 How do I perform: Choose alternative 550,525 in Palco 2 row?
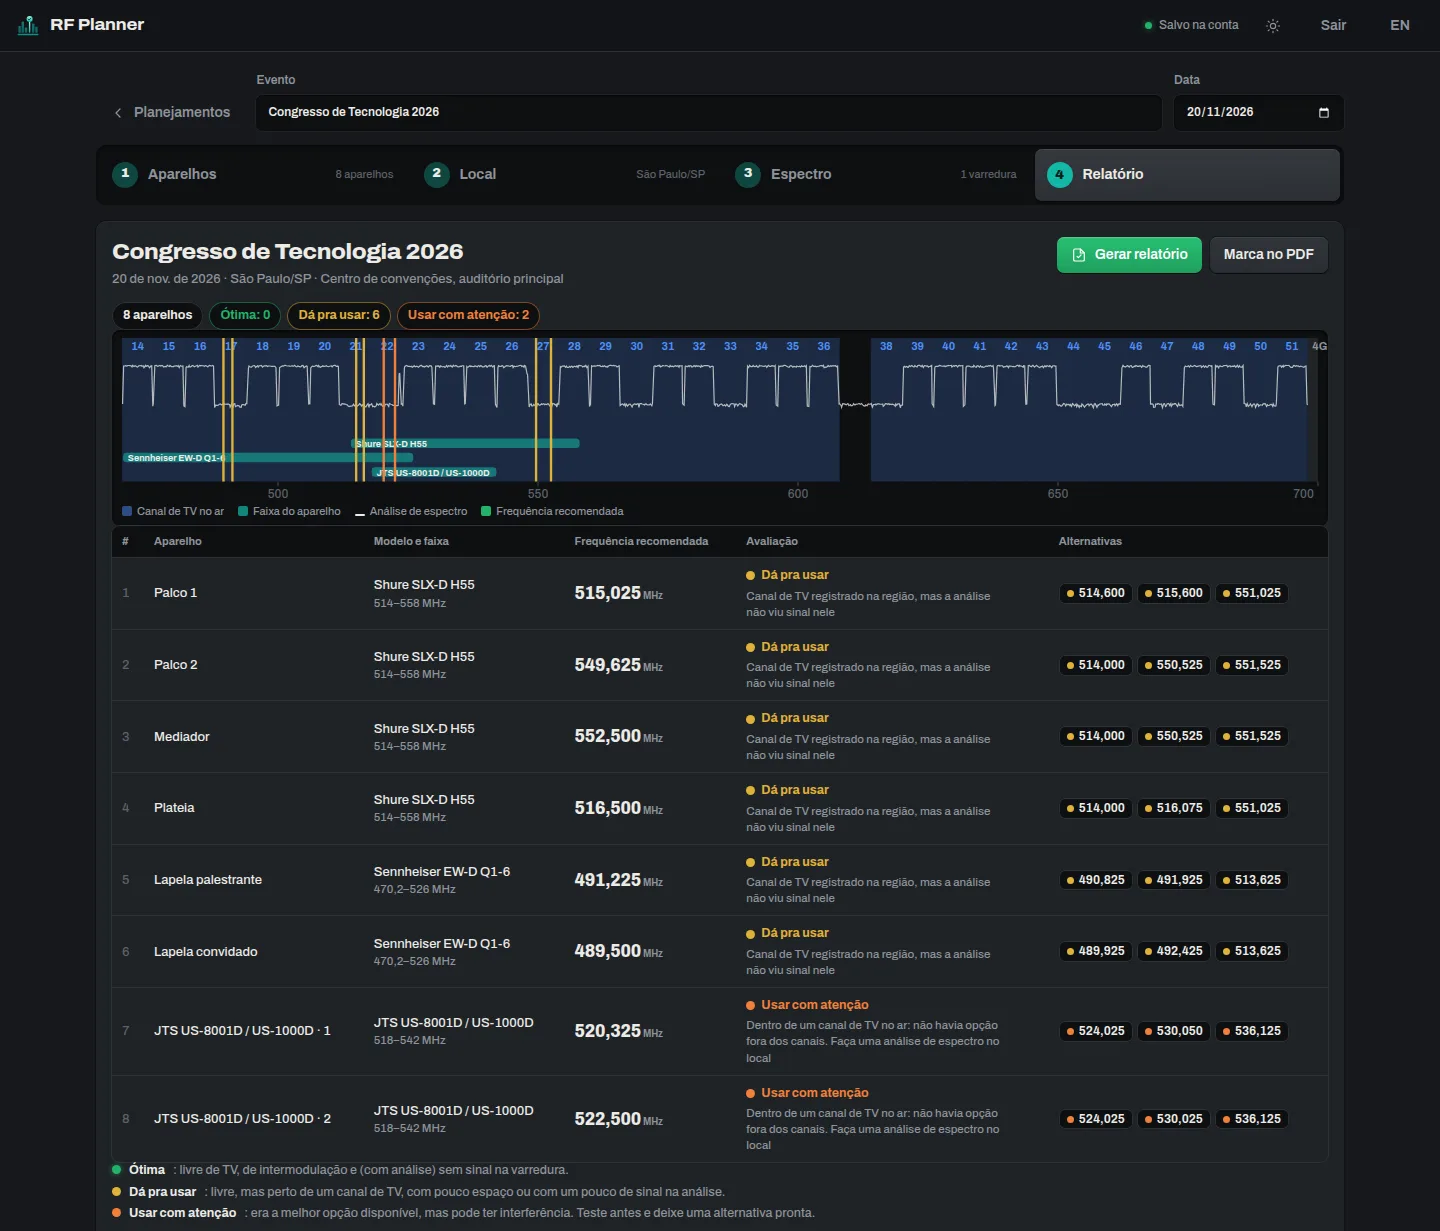pos(1173,666)
